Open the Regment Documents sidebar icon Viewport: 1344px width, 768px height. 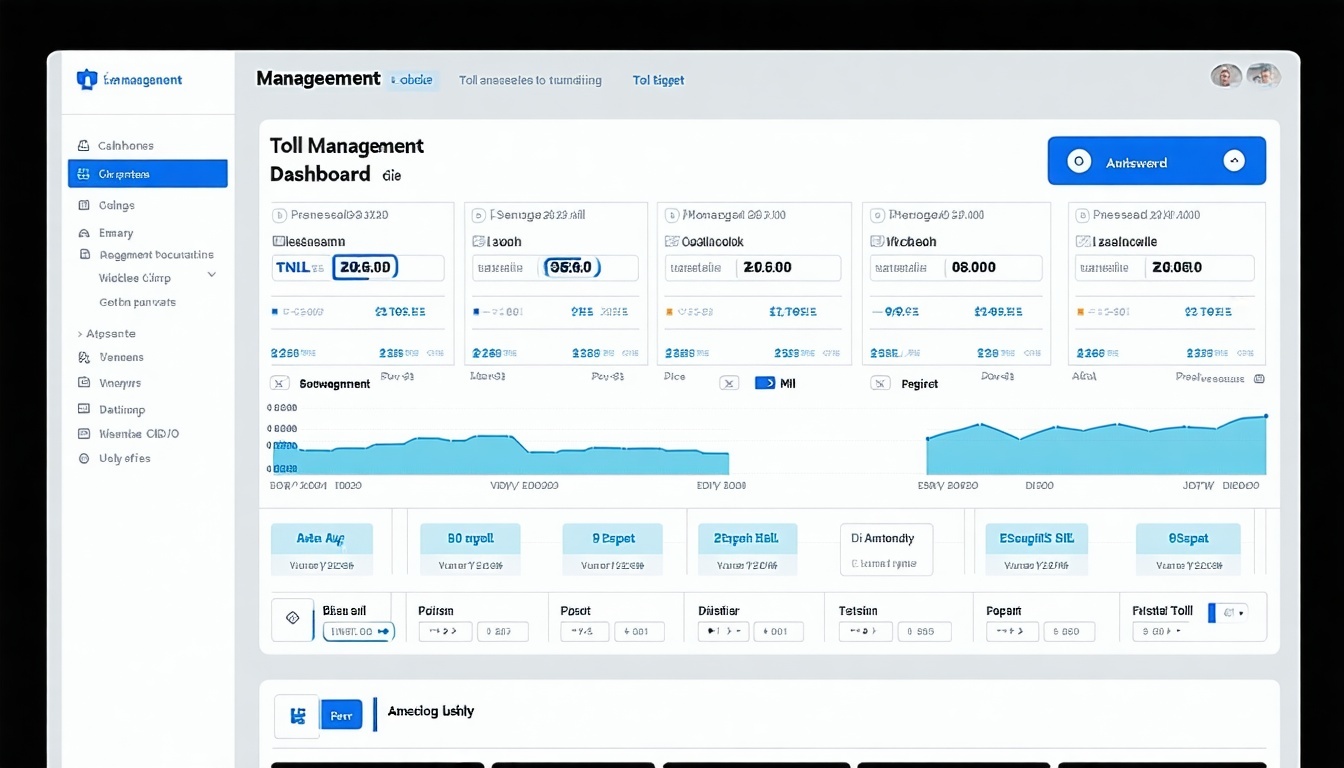tap(83, 254)
